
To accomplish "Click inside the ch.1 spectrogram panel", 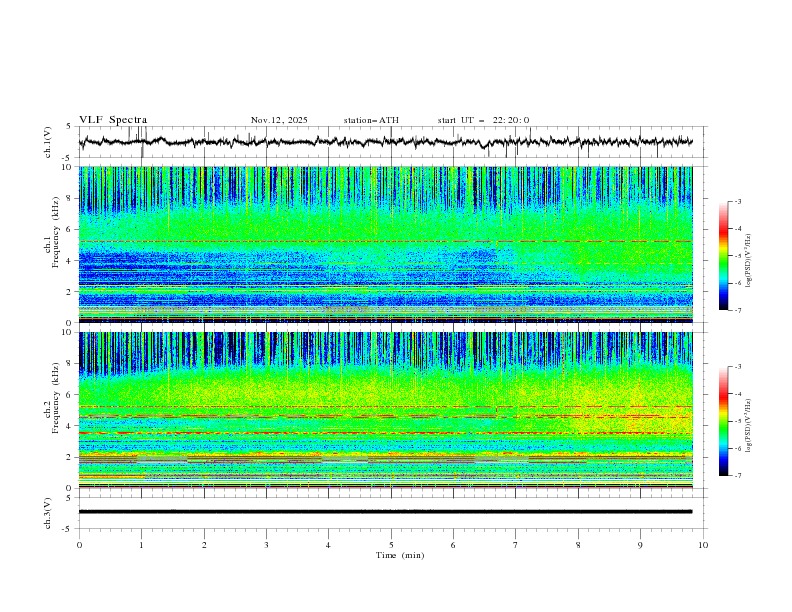I will [x=385, y=244].
